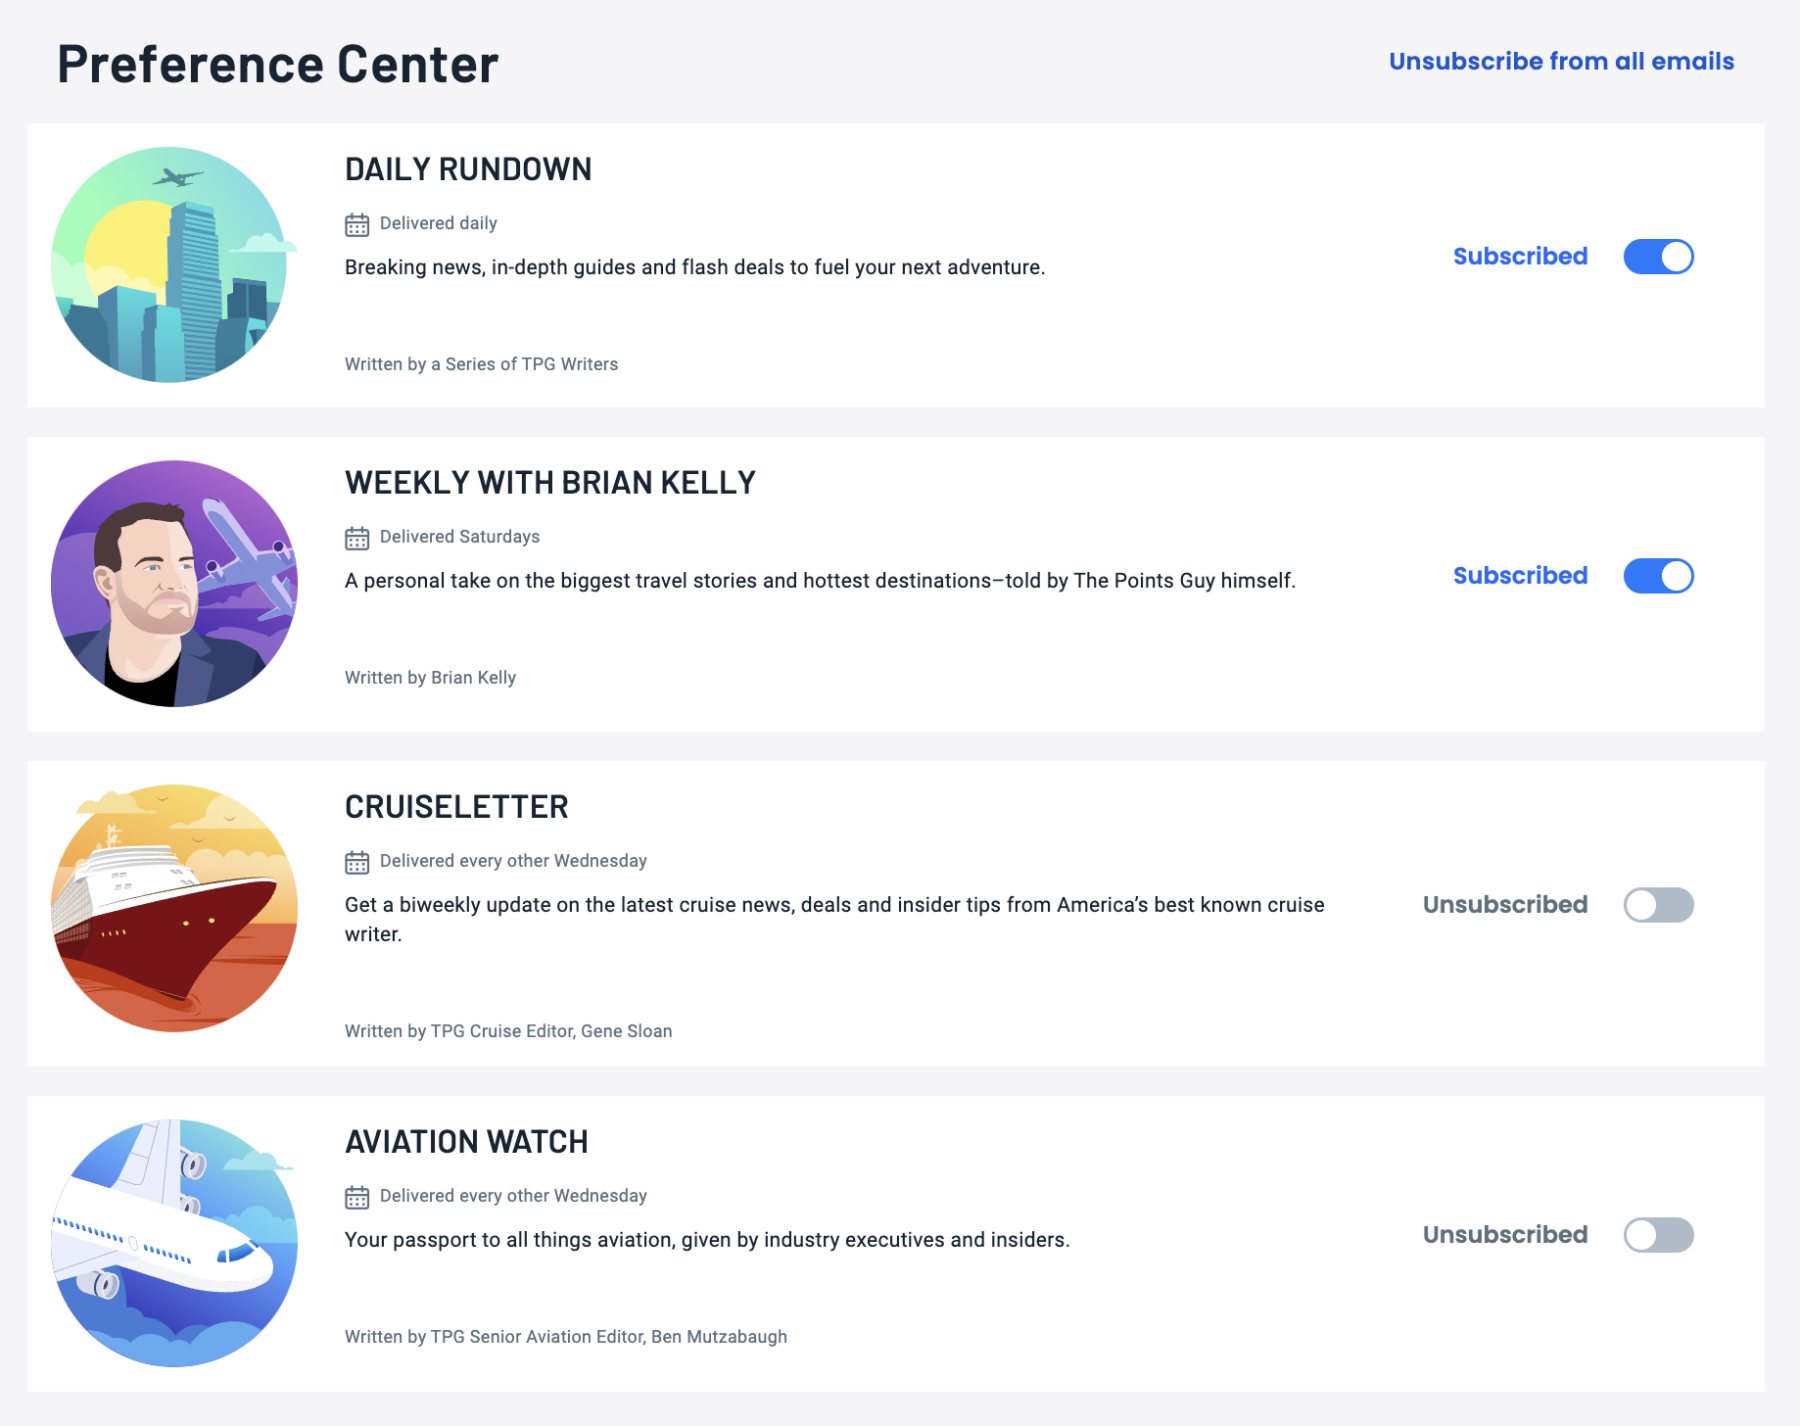1800x1426 pixels.
Task: Click the Unsubscribed label next to Cruiseletter
Action: [x=1504, y=904]
